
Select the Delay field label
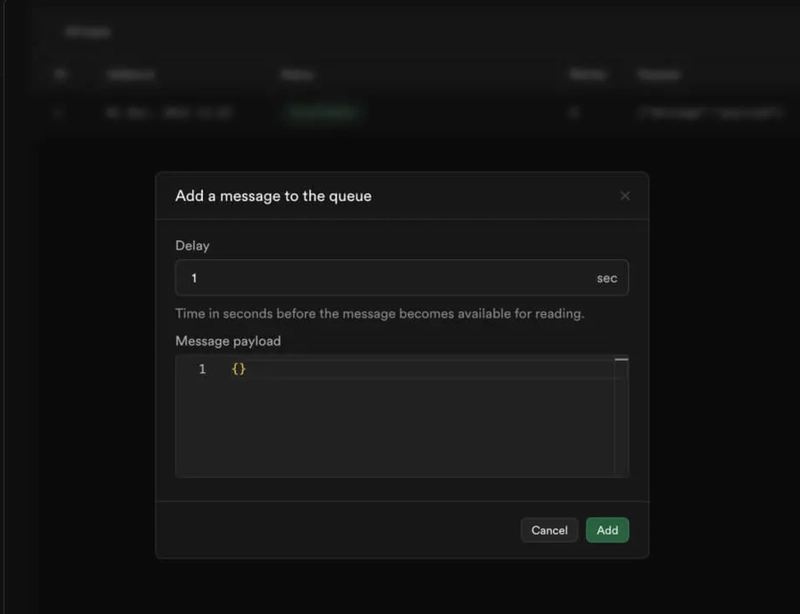(x=192, y=245)
